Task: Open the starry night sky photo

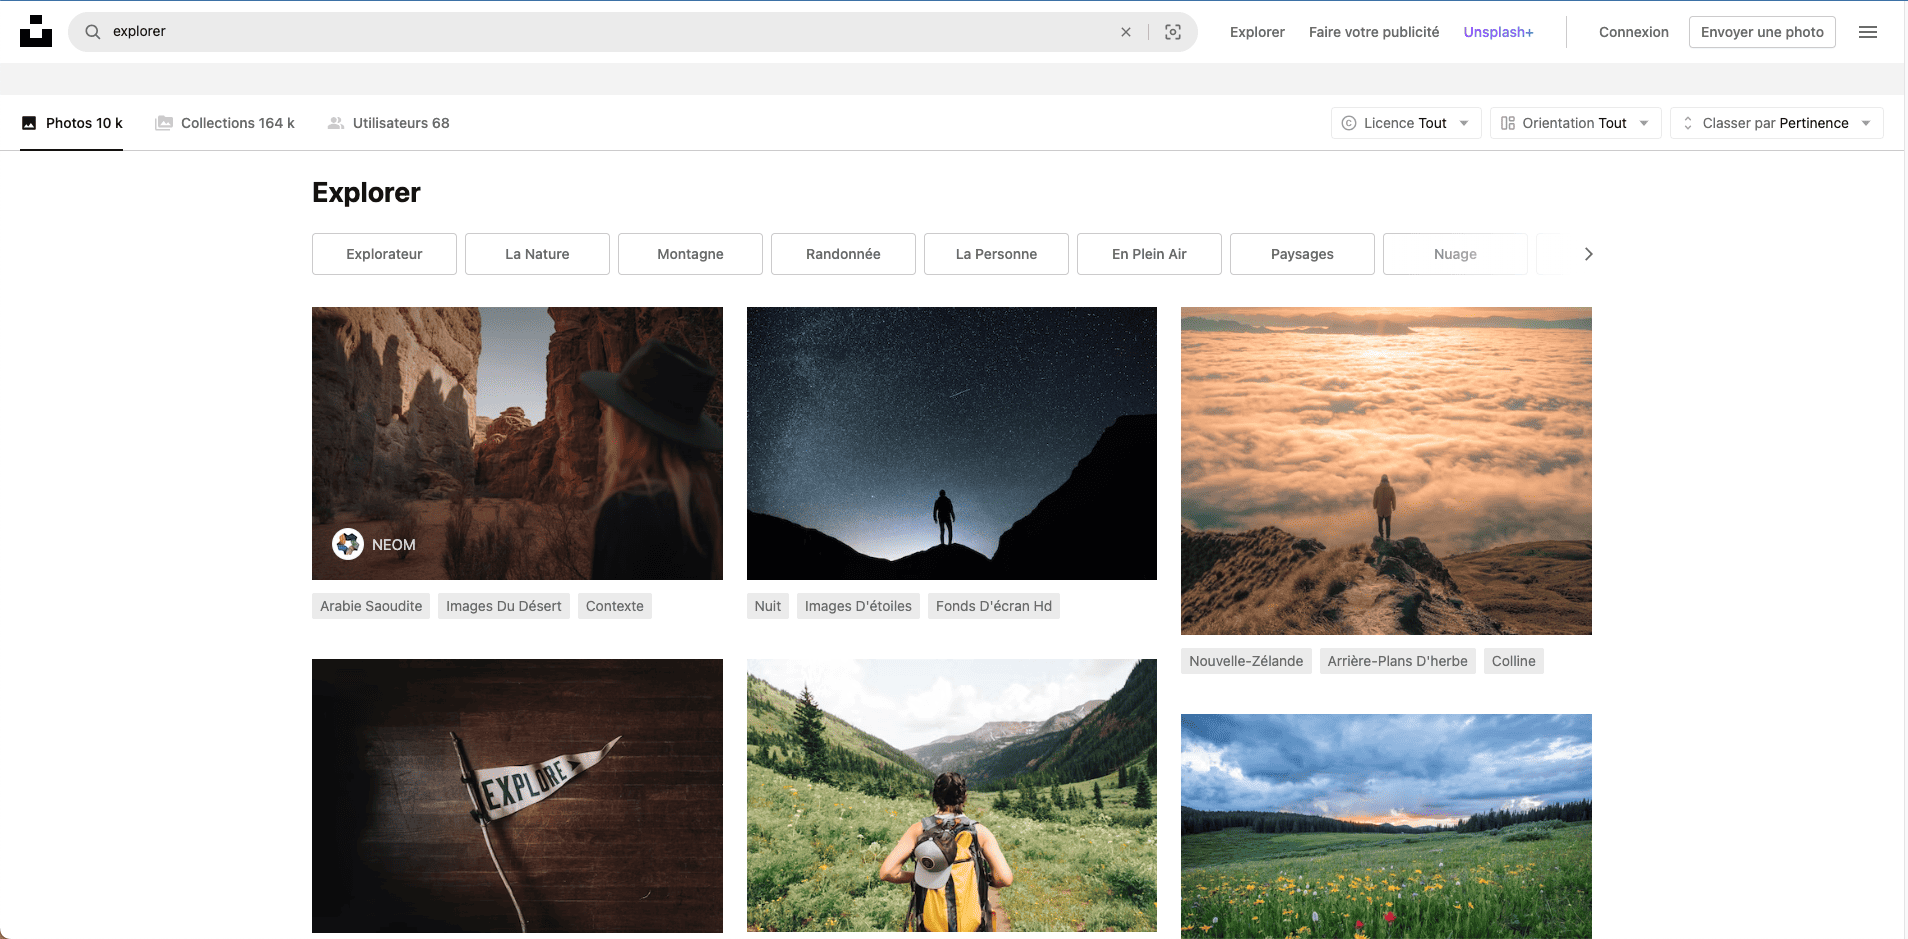Action: point(950,443)
